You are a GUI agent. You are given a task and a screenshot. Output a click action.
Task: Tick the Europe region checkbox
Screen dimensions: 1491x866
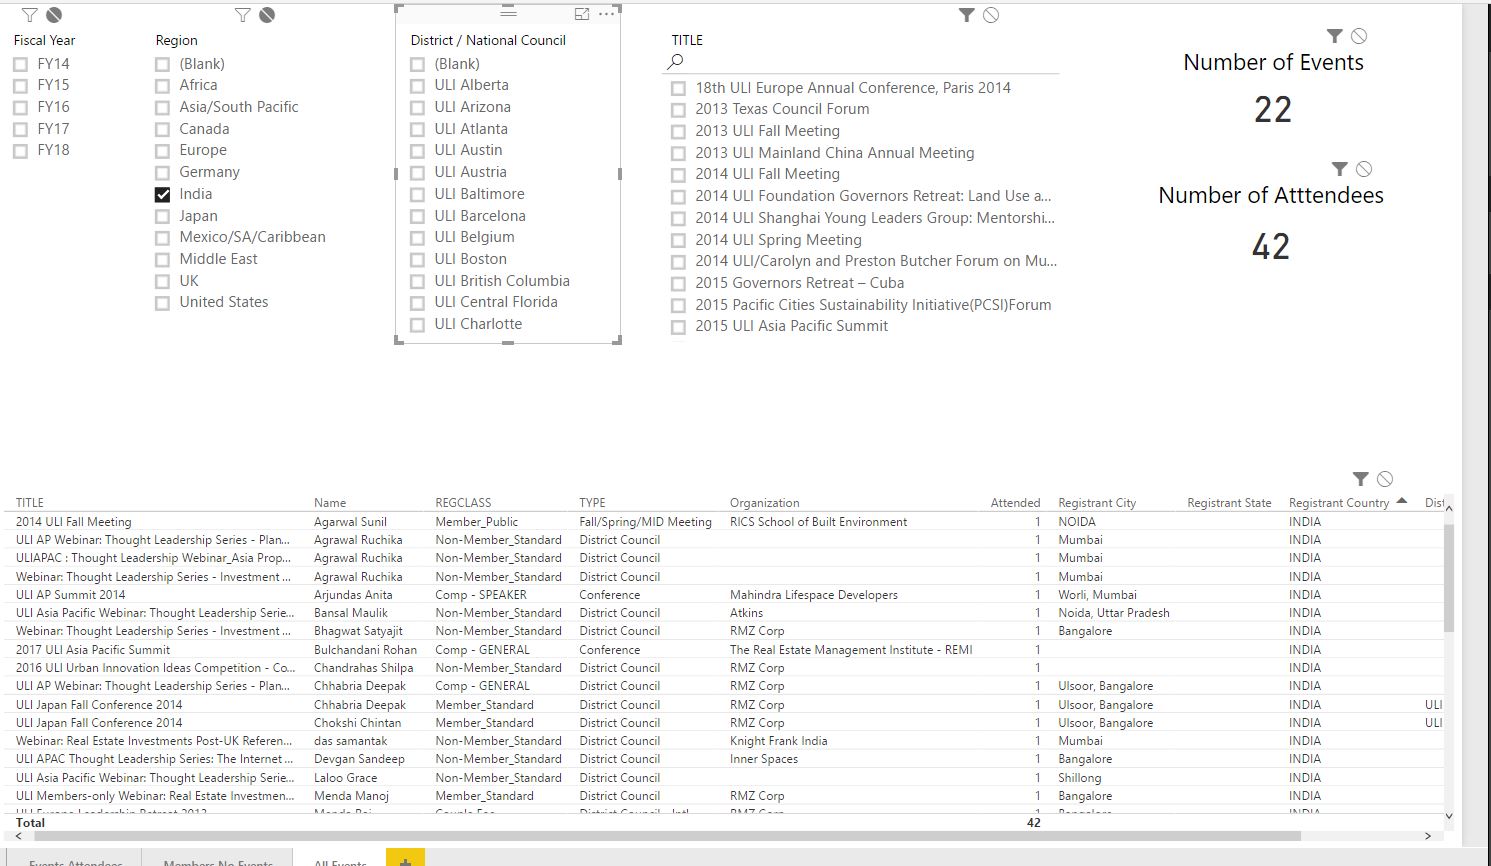pos(162,151)
